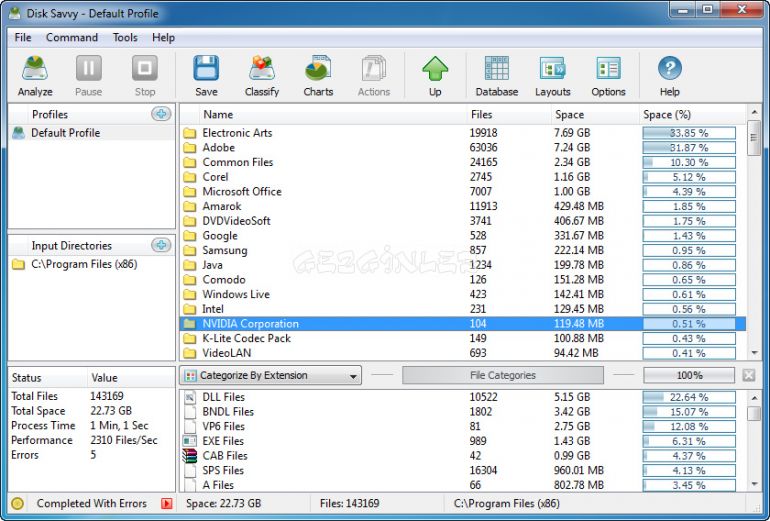Click the Status column header

tap(47, 378)
